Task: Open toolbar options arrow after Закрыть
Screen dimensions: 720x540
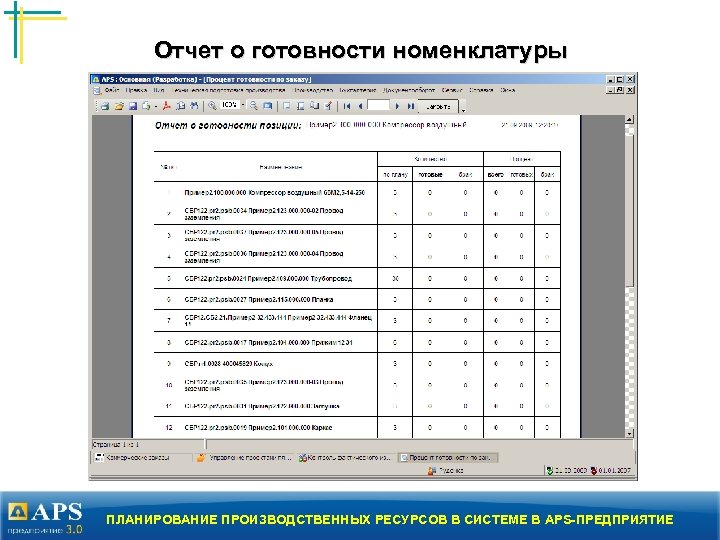Action: [x=463, y=109]
